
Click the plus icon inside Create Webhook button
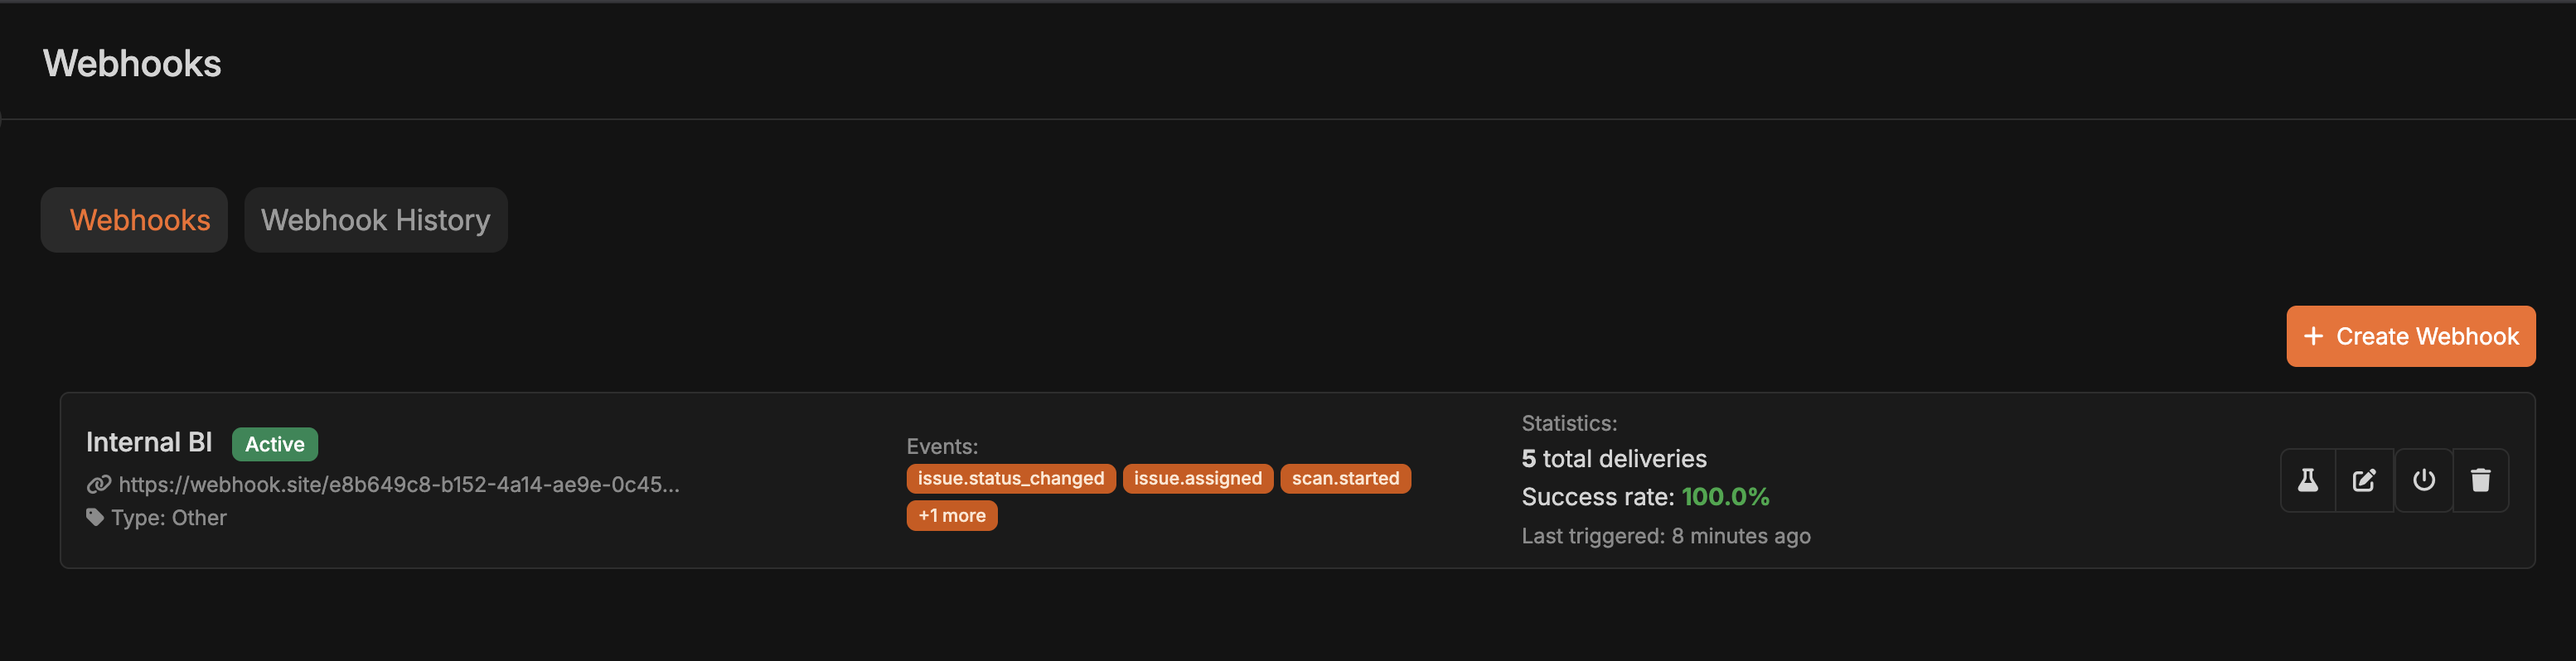coord(2315,336)
